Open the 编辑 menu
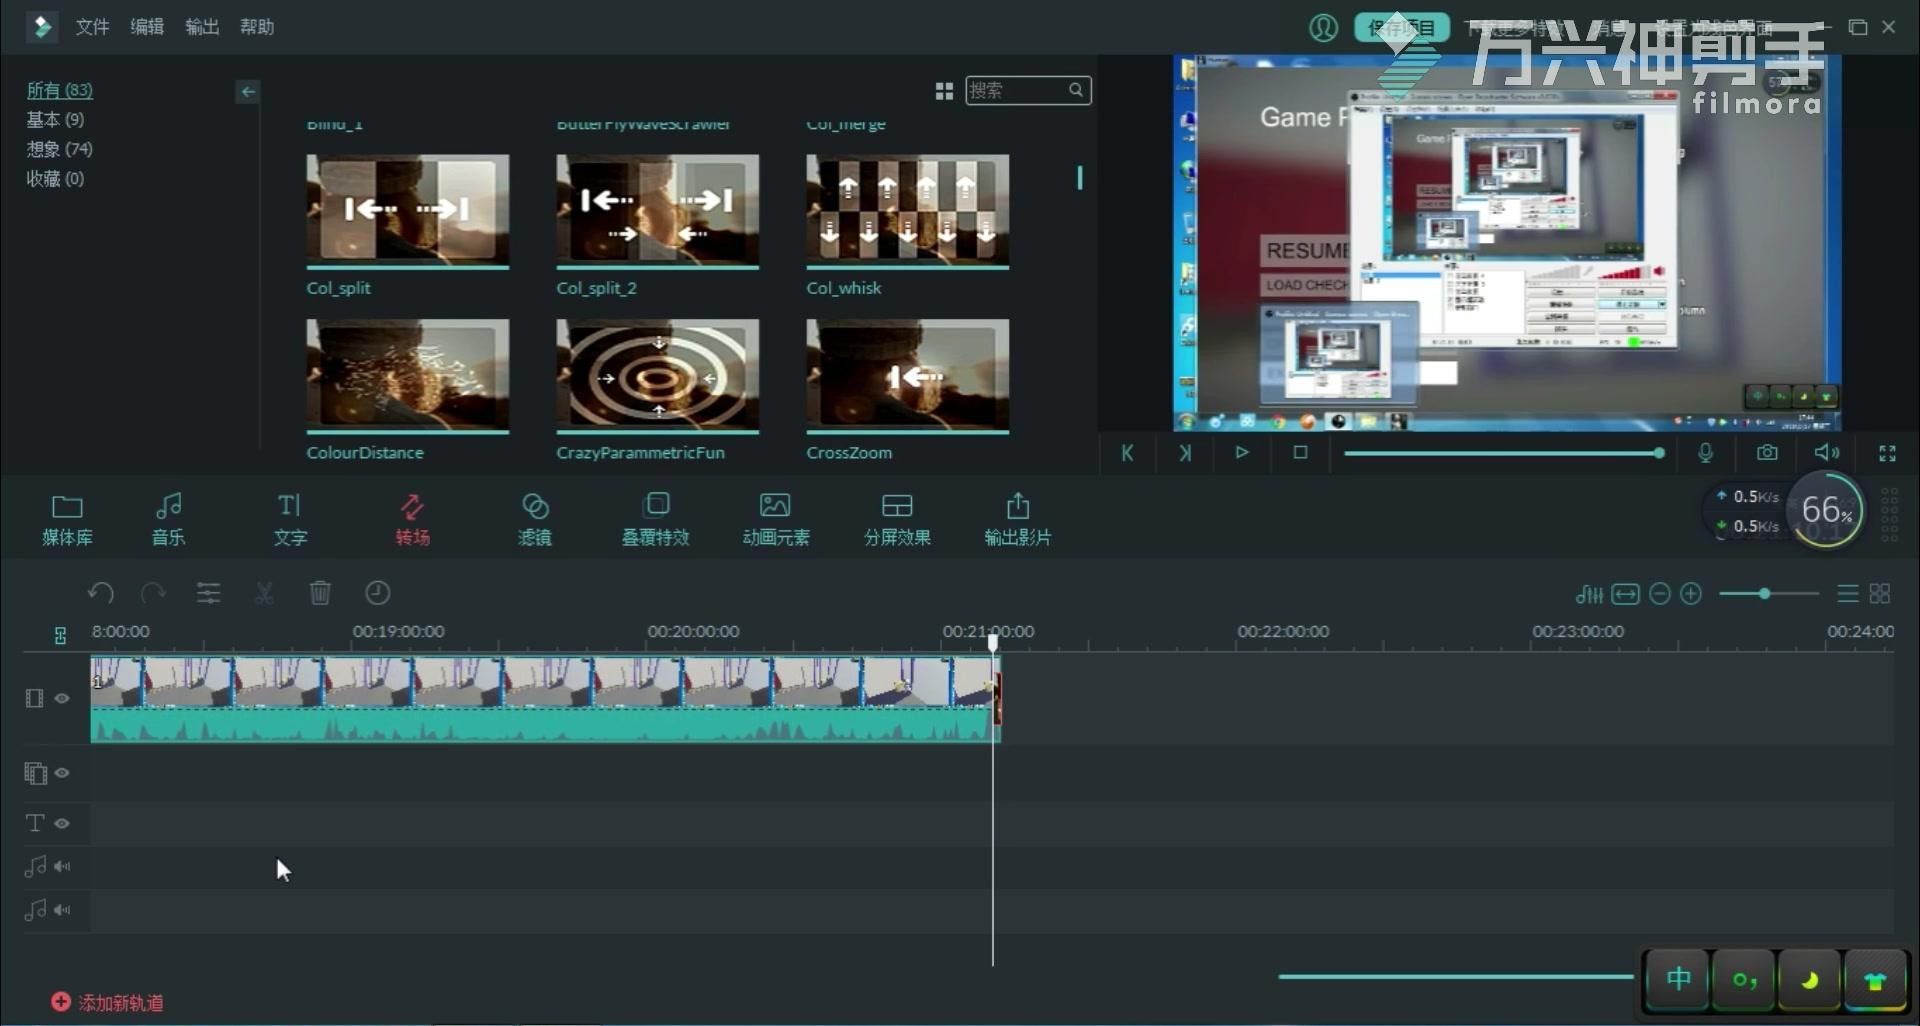The width and height of the screenshot is (1920, 1026). pos(147,27)
